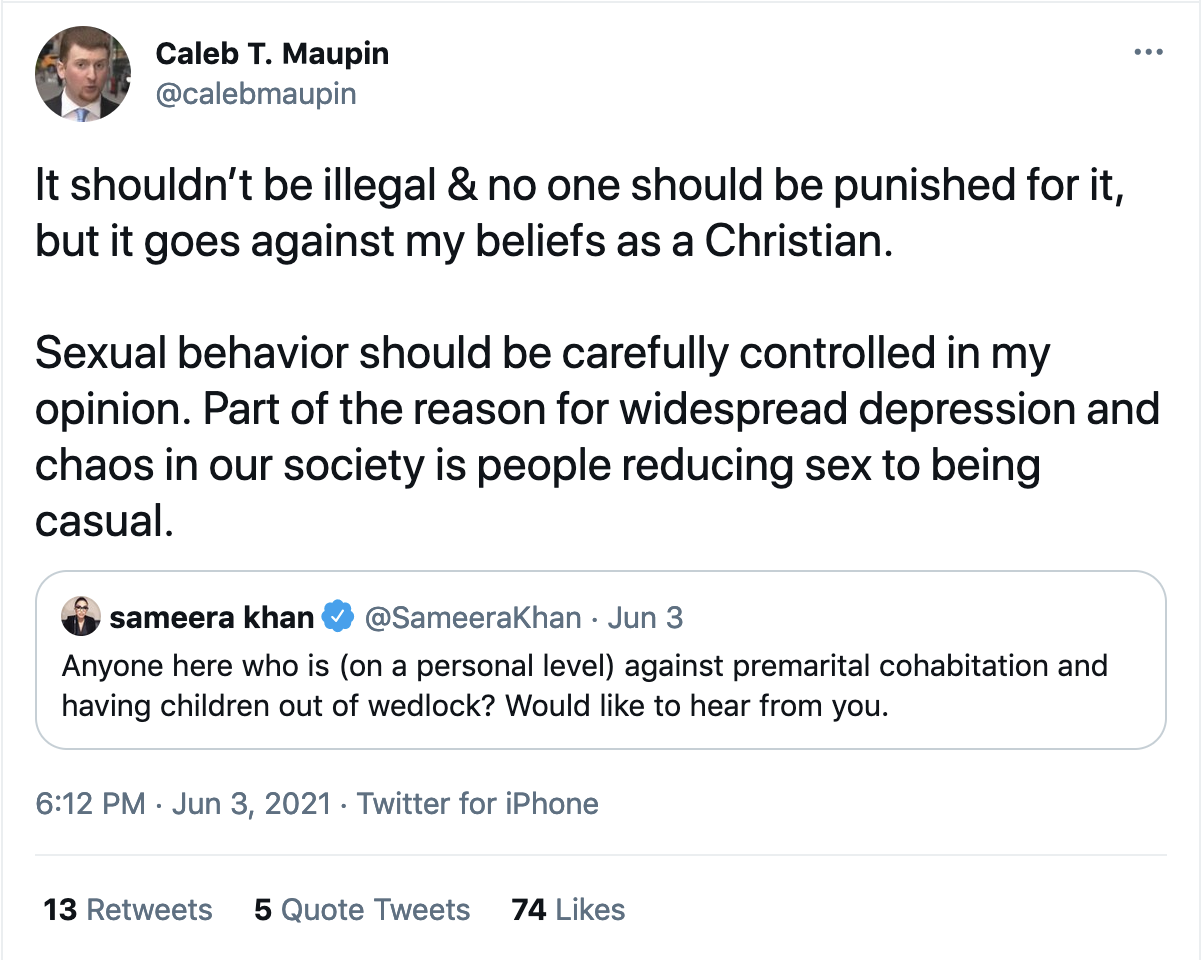1202x960 pixels.
Task: Click the quoted tweet's Jun 3 date
Action: tap(645, 618)
